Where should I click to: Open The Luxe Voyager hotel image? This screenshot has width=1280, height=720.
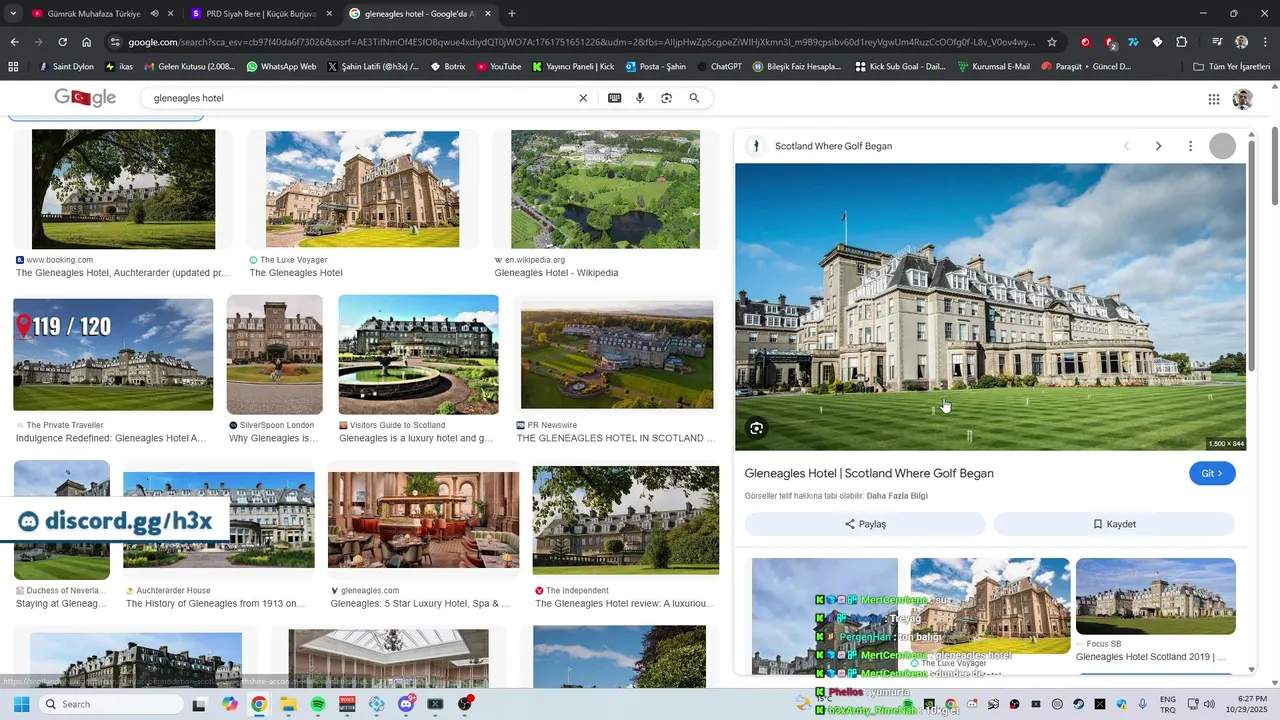[362, 189]
